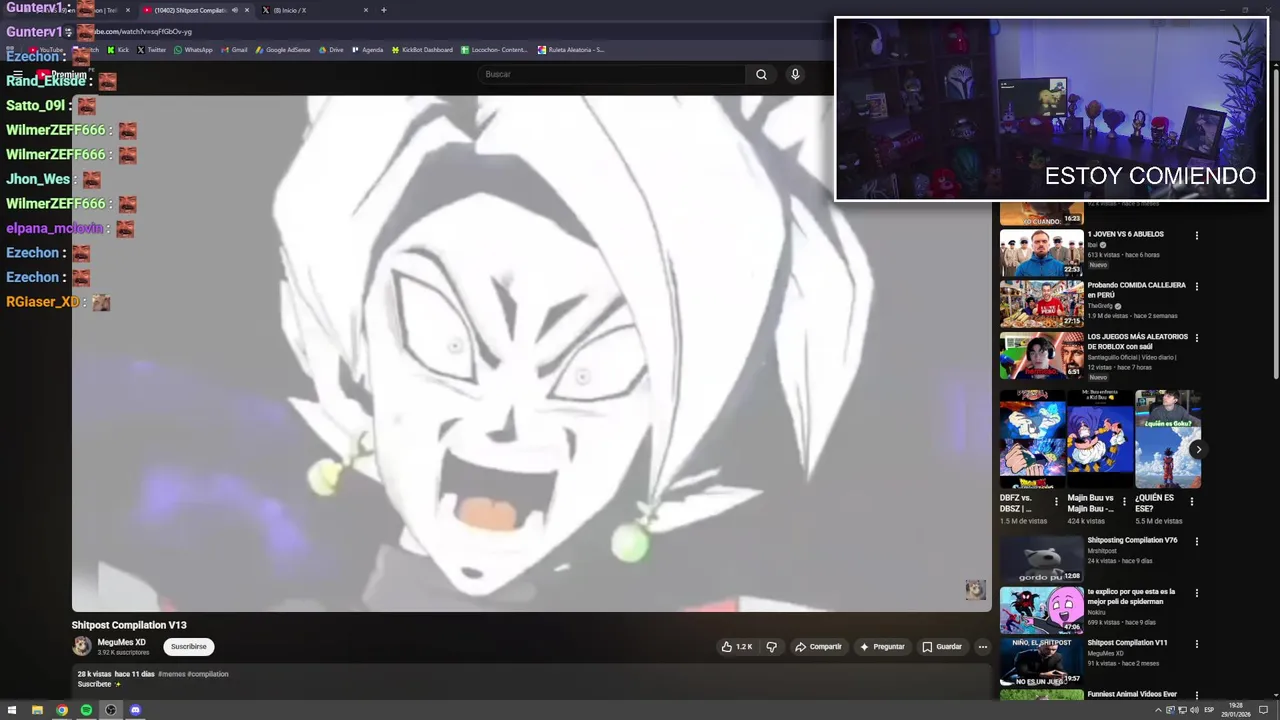Open options menu for ROBLOX con saúl video

click(1196, 338)
